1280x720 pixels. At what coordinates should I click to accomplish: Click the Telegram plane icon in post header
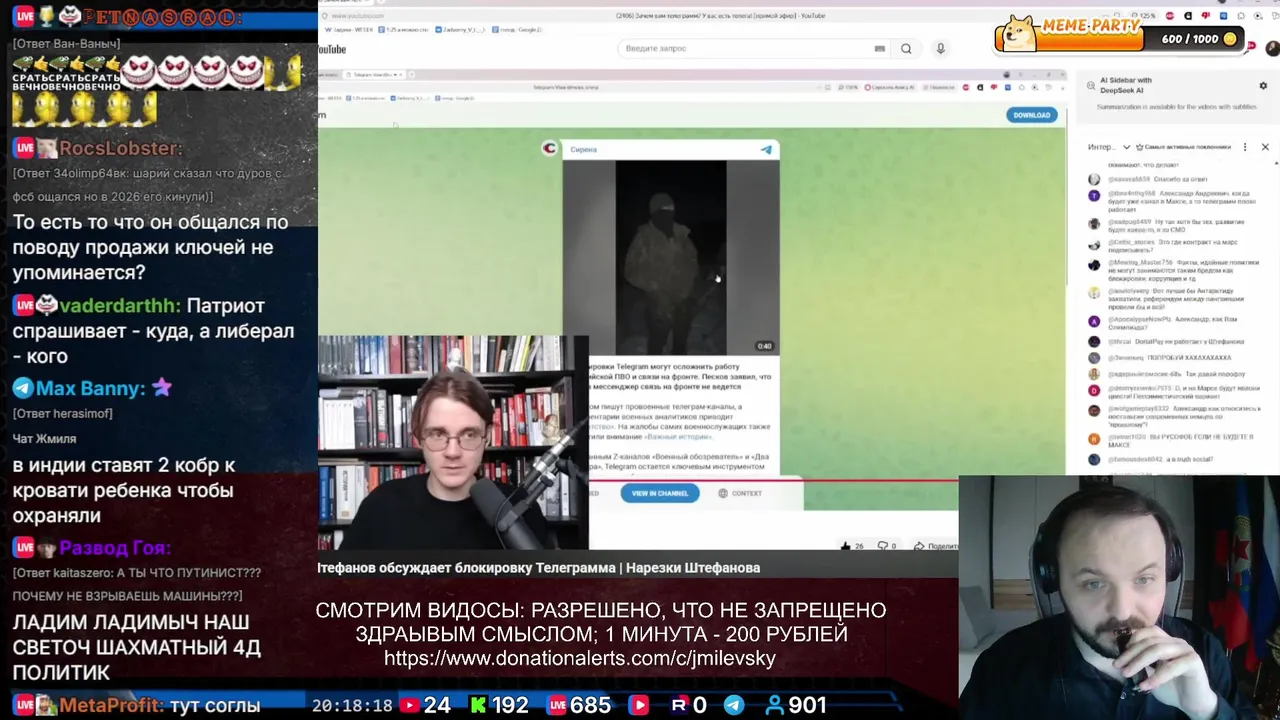coord(766,149)
